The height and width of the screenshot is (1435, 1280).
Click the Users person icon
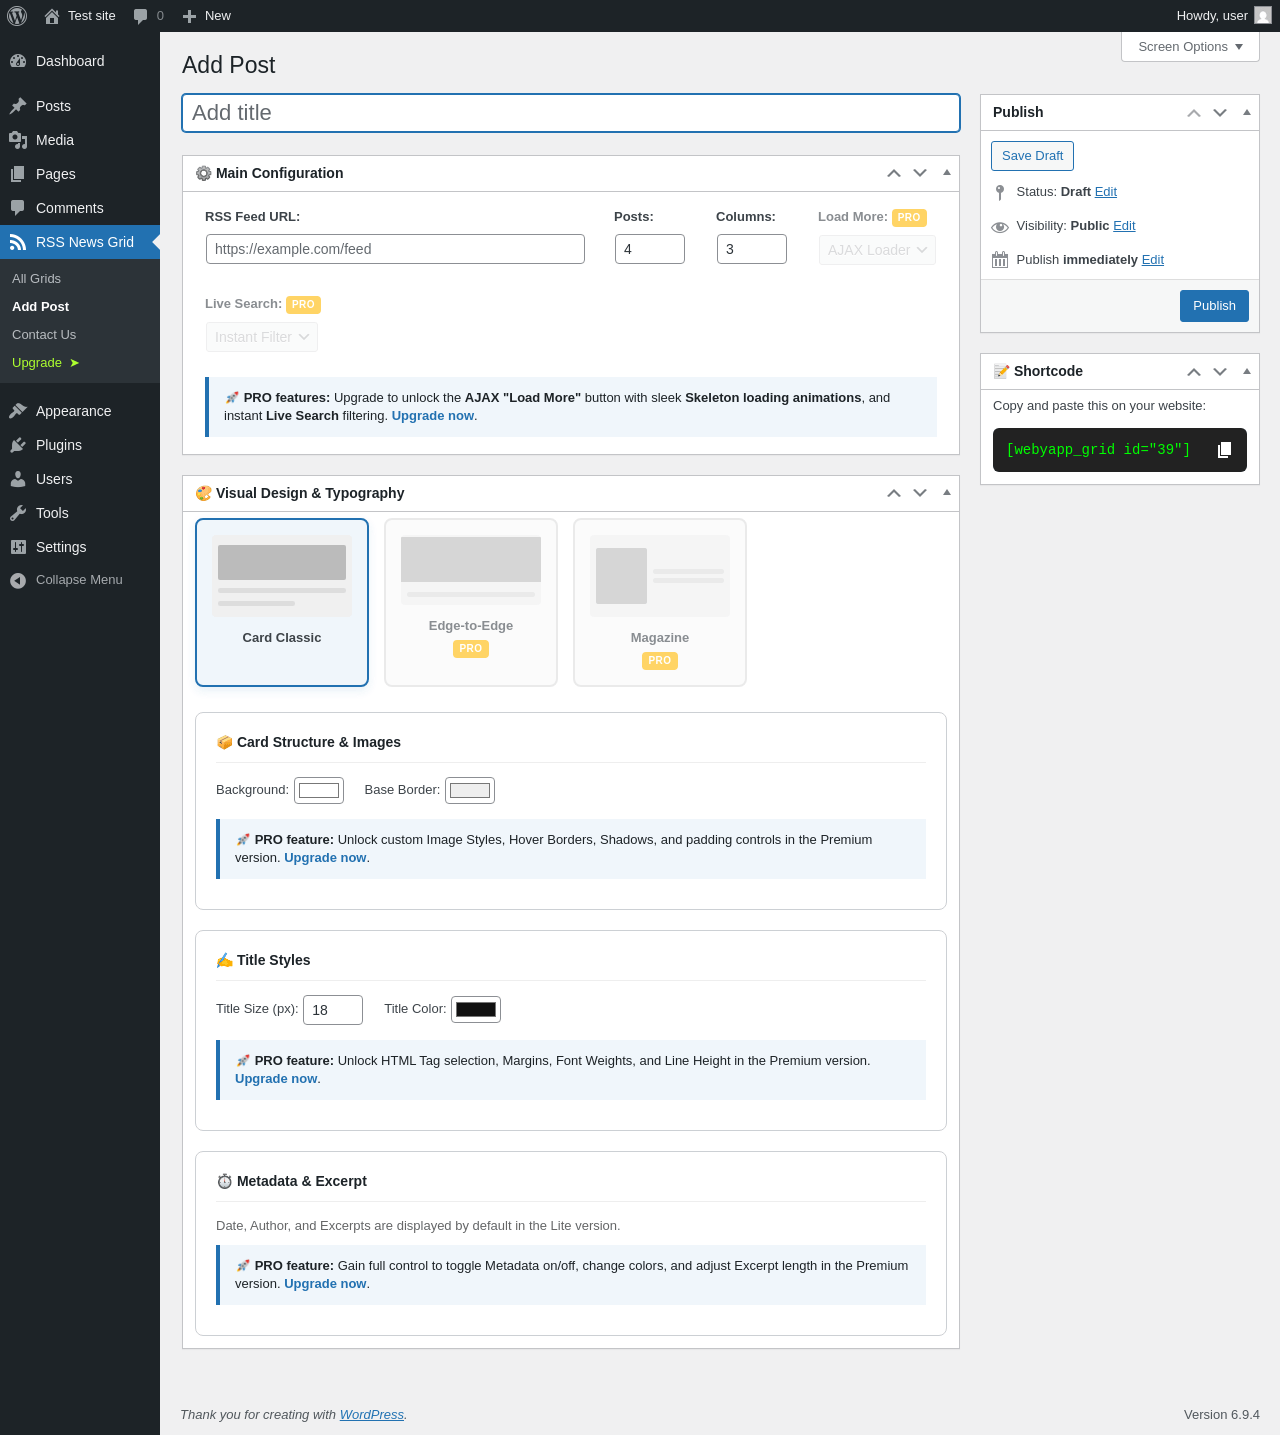pos(18,479)
